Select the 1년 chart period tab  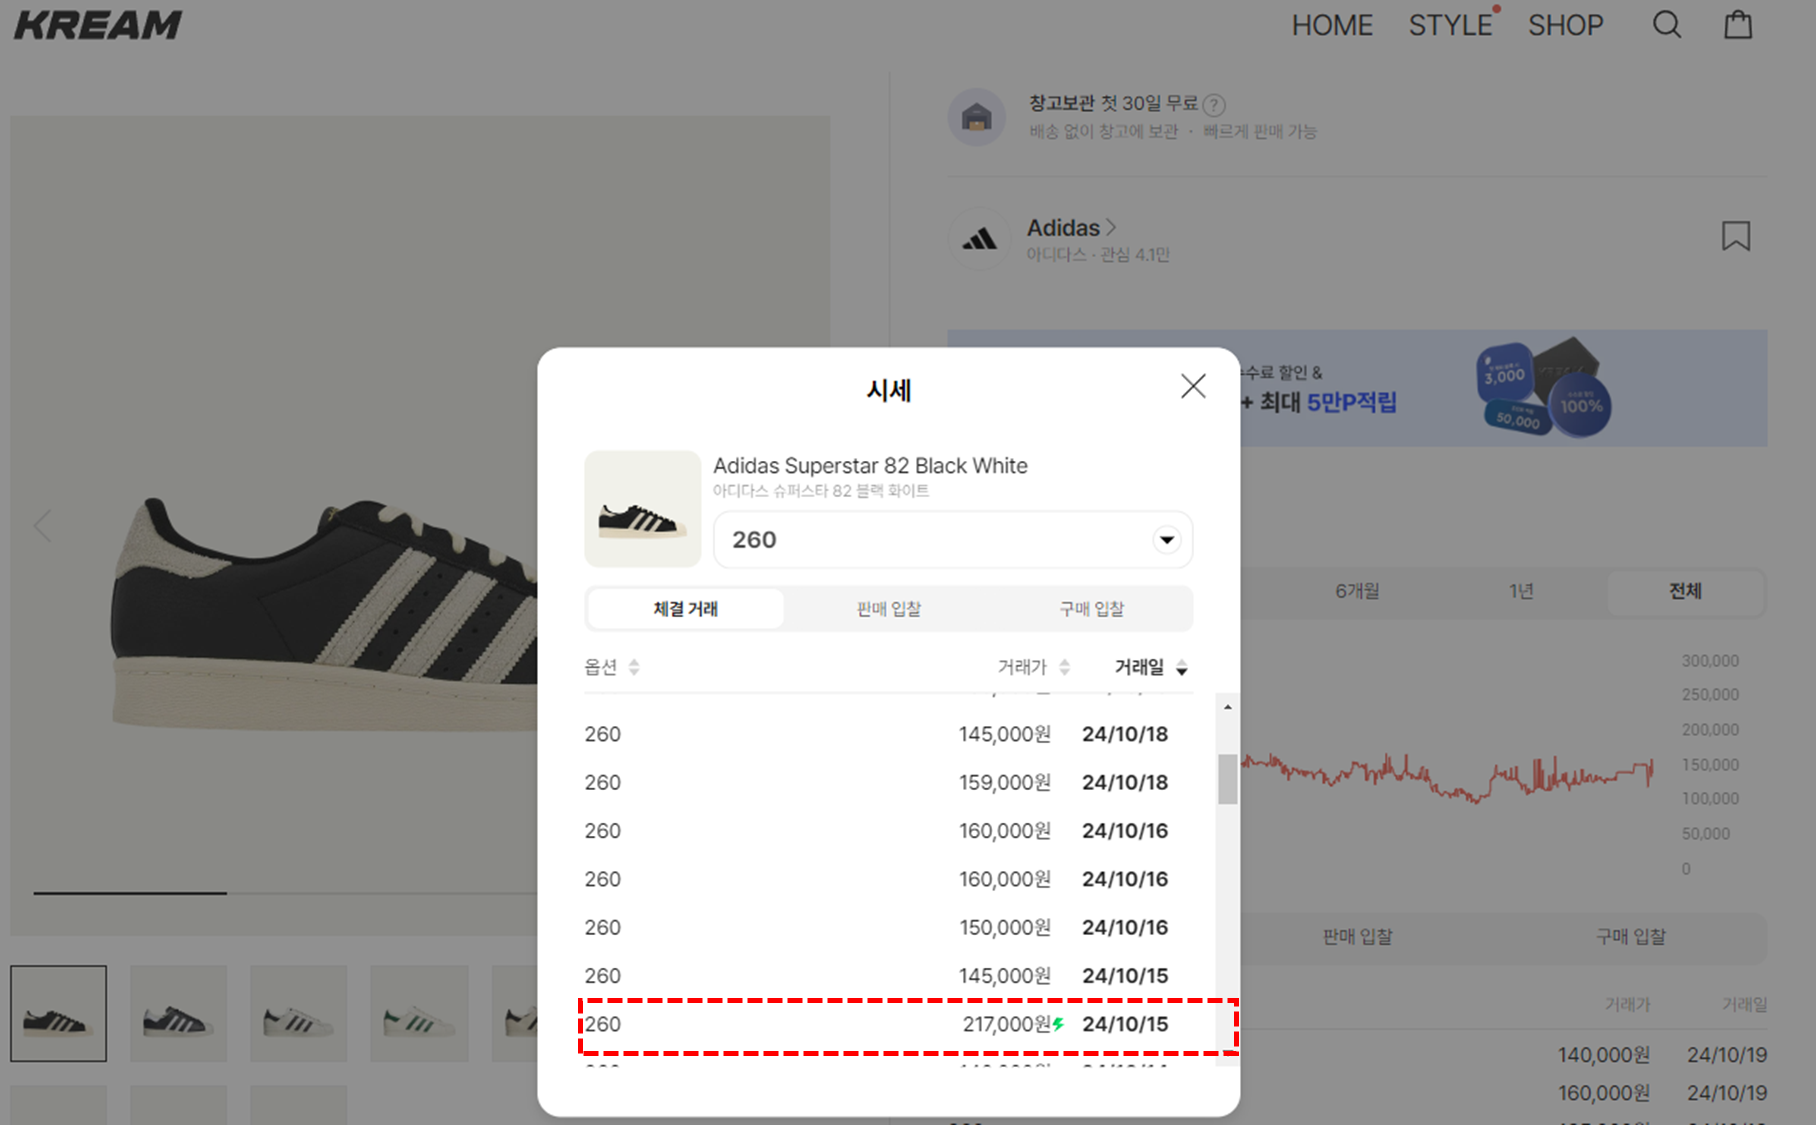(x=1521, y=591)
